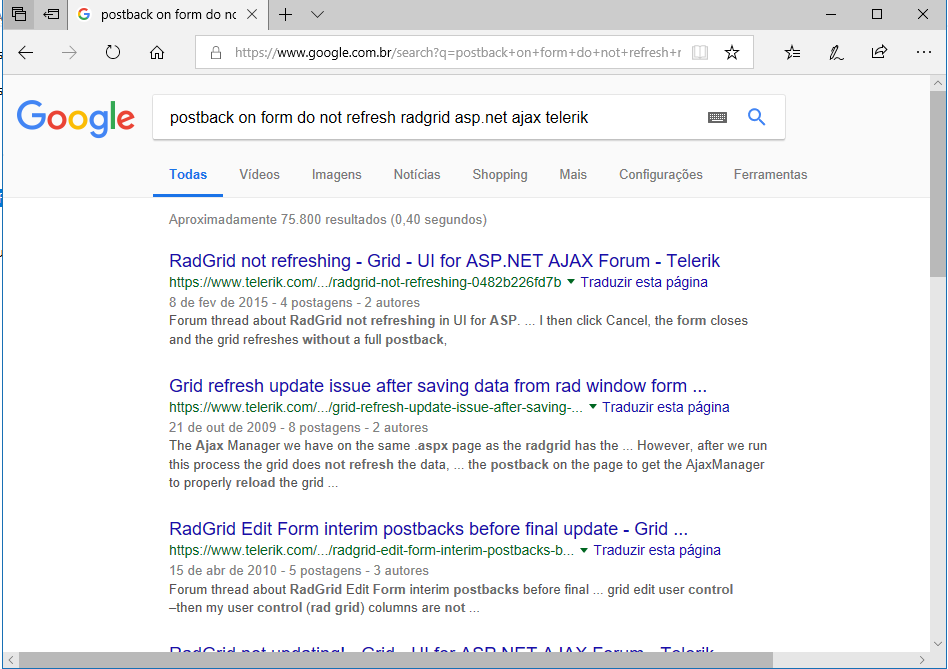Image resolution: width=948 pixels, height=669 pixels.
Task: Click the lock icon in address bar
Action: pos(215,53)
